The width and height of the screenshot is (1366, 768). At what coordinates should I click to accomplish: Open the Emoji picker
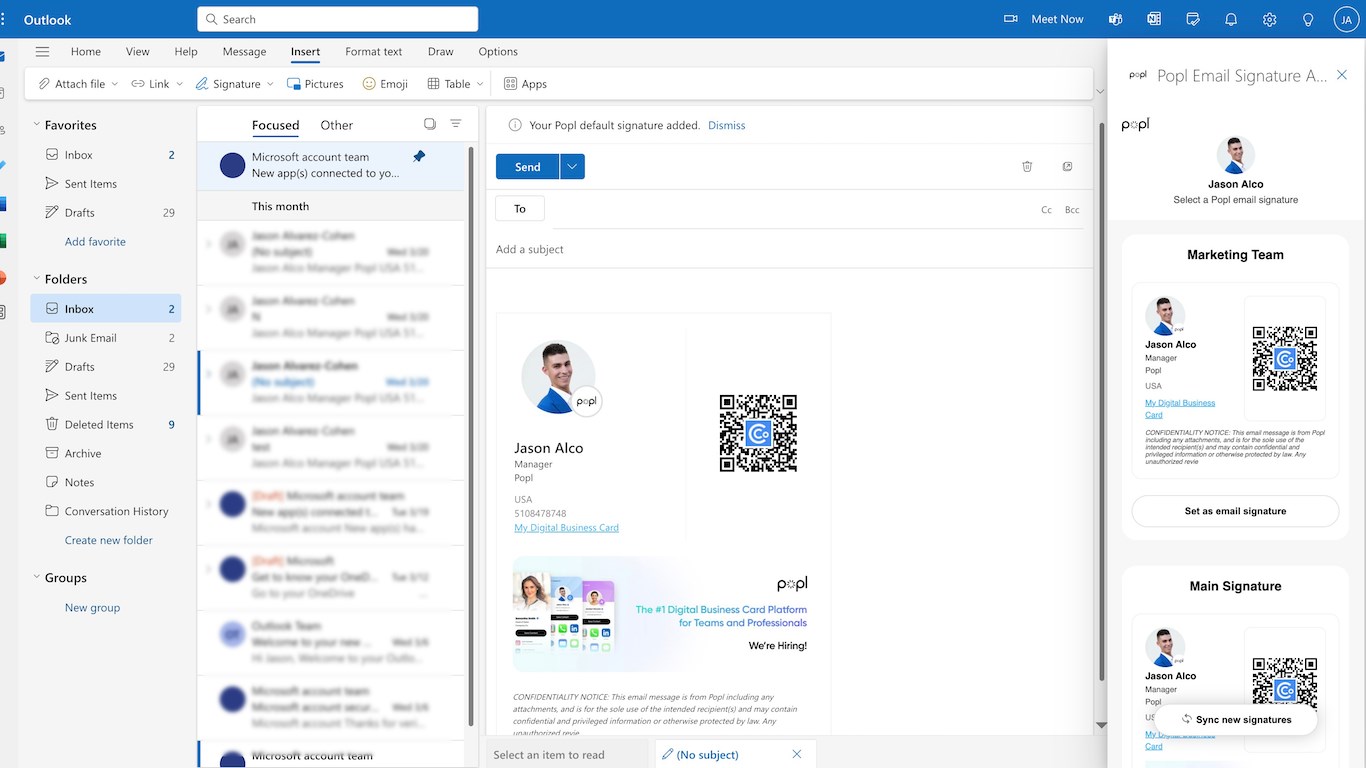(x=385, y=84)
